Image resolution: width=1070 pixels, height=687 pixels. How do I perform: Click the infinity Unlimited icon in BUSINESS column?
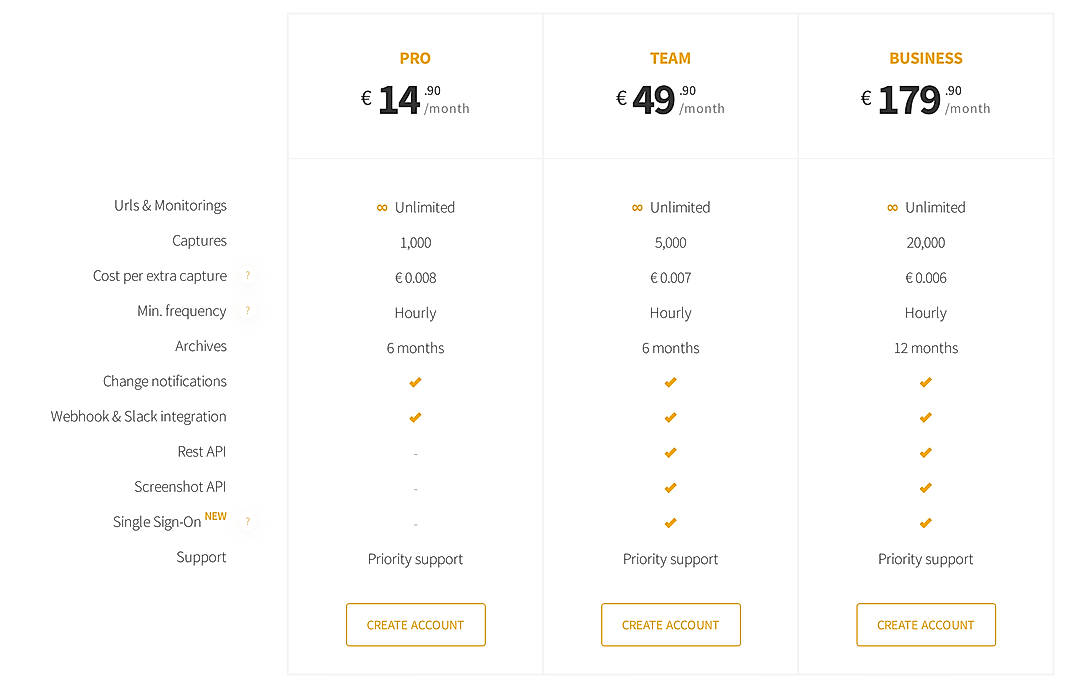pos(892,207)
